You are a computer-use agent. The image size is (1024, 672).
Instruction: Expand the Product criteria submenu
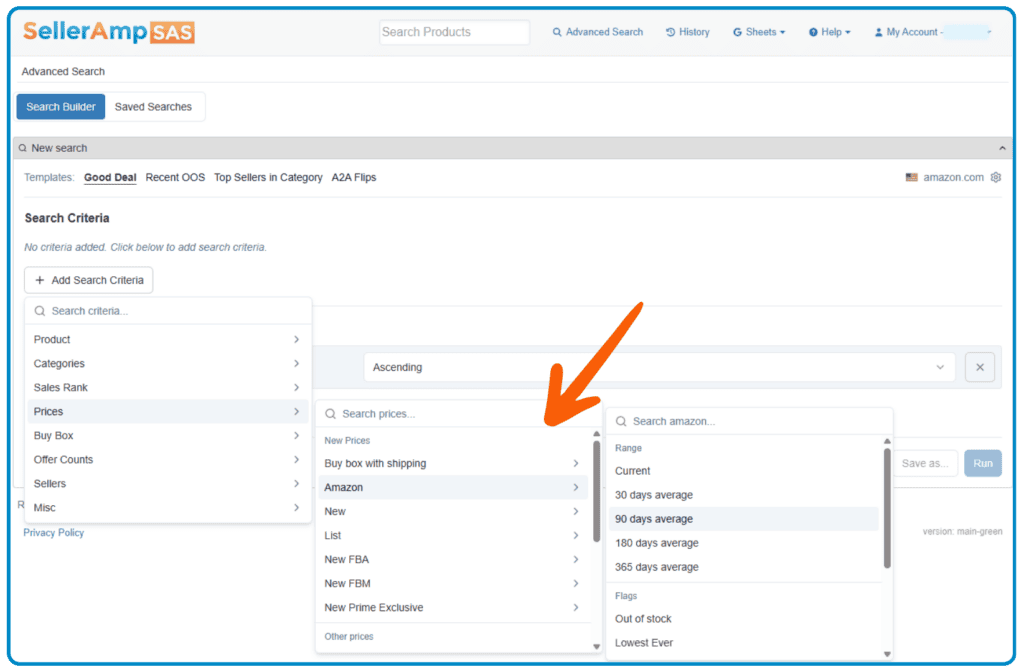point(167,340)
